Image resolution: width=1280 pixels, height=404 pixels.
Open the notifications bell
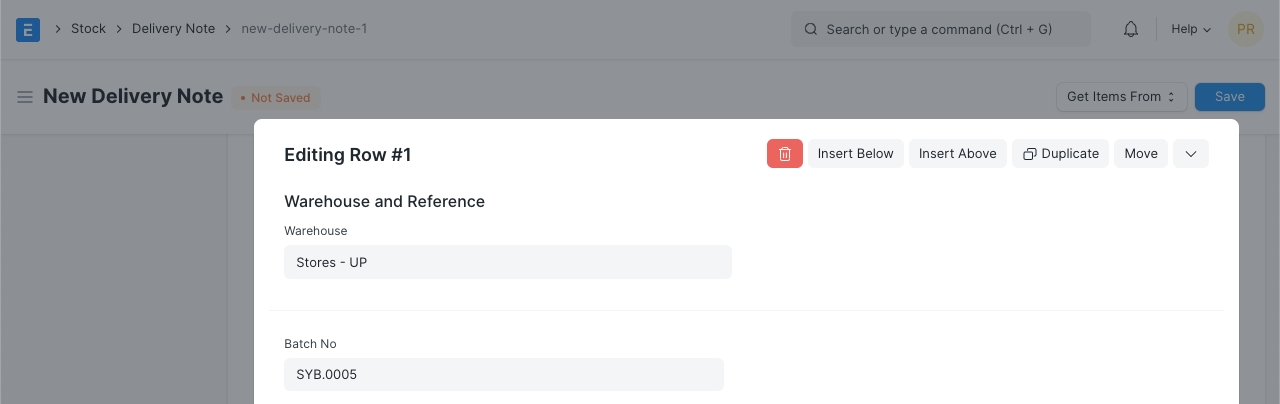(x=1131, y=29)
